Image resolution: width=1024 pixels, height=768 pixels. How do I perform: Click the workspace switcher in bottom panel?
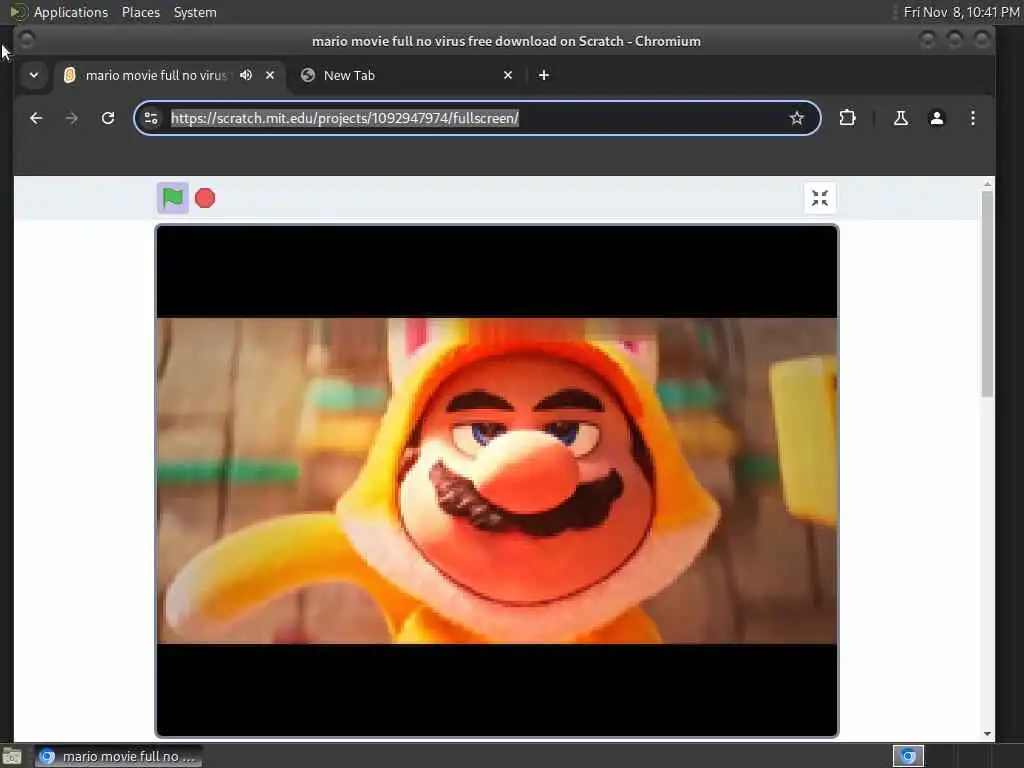(x=908, y=756)
